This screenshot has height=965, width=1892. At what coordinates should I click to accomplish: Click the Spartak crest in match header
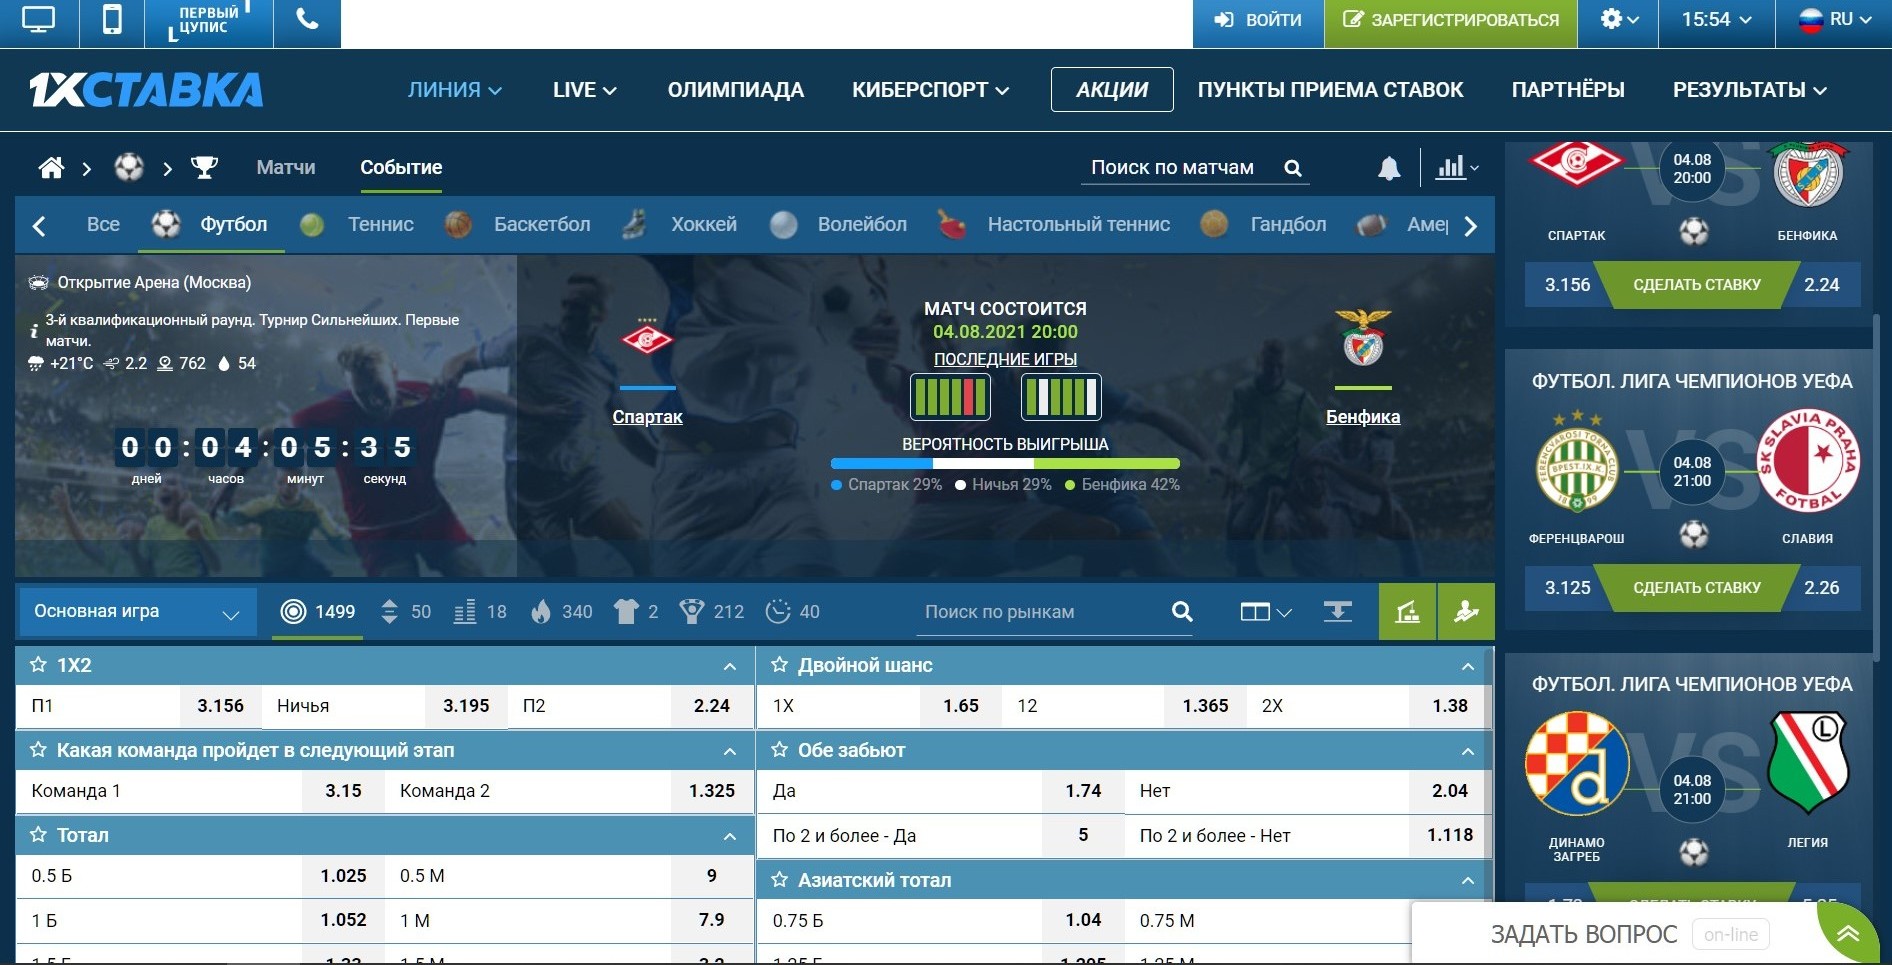(x=647, y=338)
